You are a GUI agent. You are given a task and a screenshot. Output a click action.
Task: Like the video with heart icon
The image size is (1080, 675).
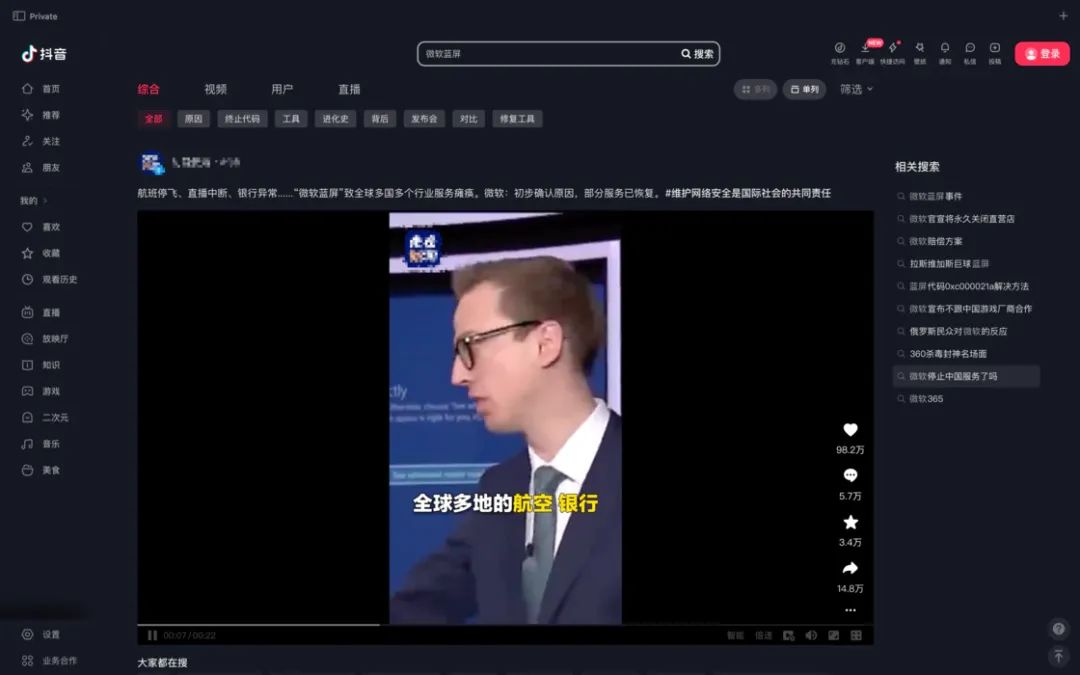point(851,430)
